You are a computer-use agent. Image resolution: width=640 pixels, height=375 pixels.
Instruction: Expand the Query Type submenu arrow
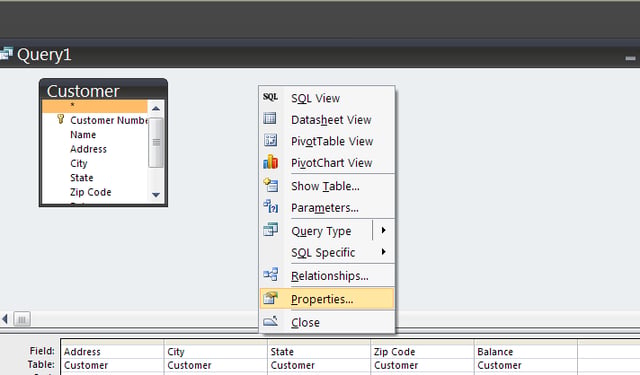[383, 230]
